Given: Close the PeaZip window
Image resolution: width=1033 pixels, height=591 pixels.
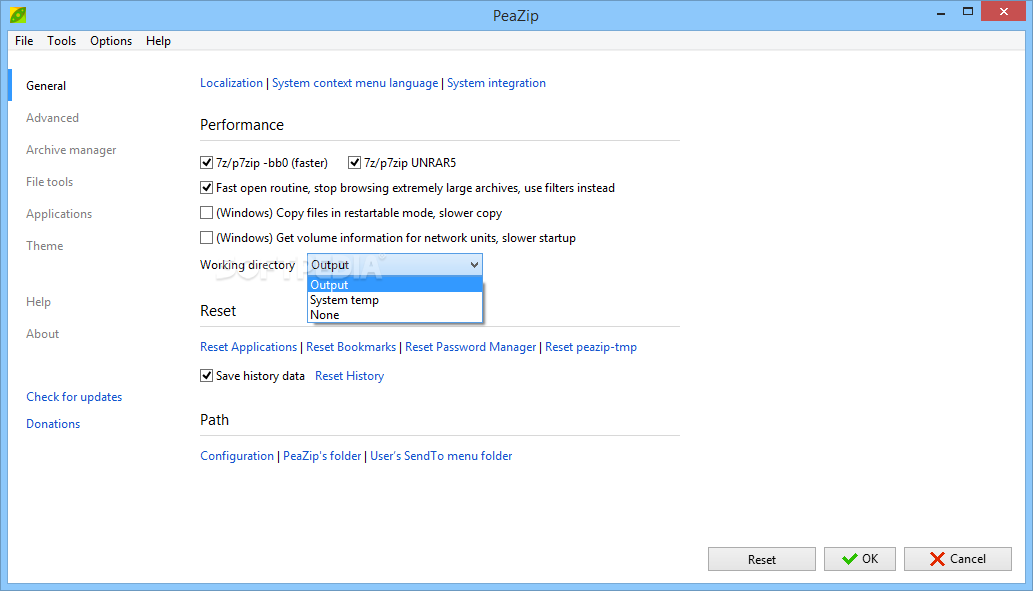Looking at the screenshot, I should pos(1003,12).
